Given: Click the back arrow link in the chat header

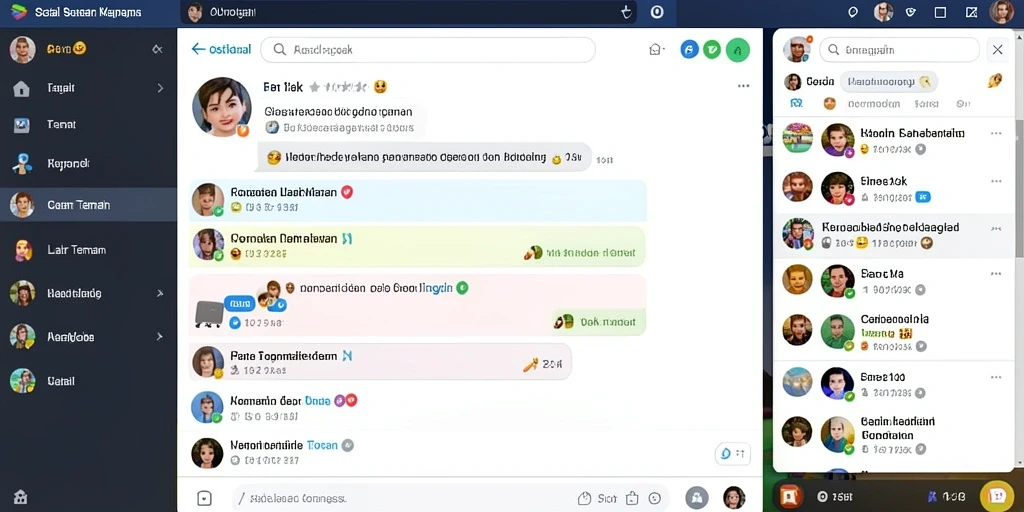Looking at the screenshot, I should (x=221, y=49).
